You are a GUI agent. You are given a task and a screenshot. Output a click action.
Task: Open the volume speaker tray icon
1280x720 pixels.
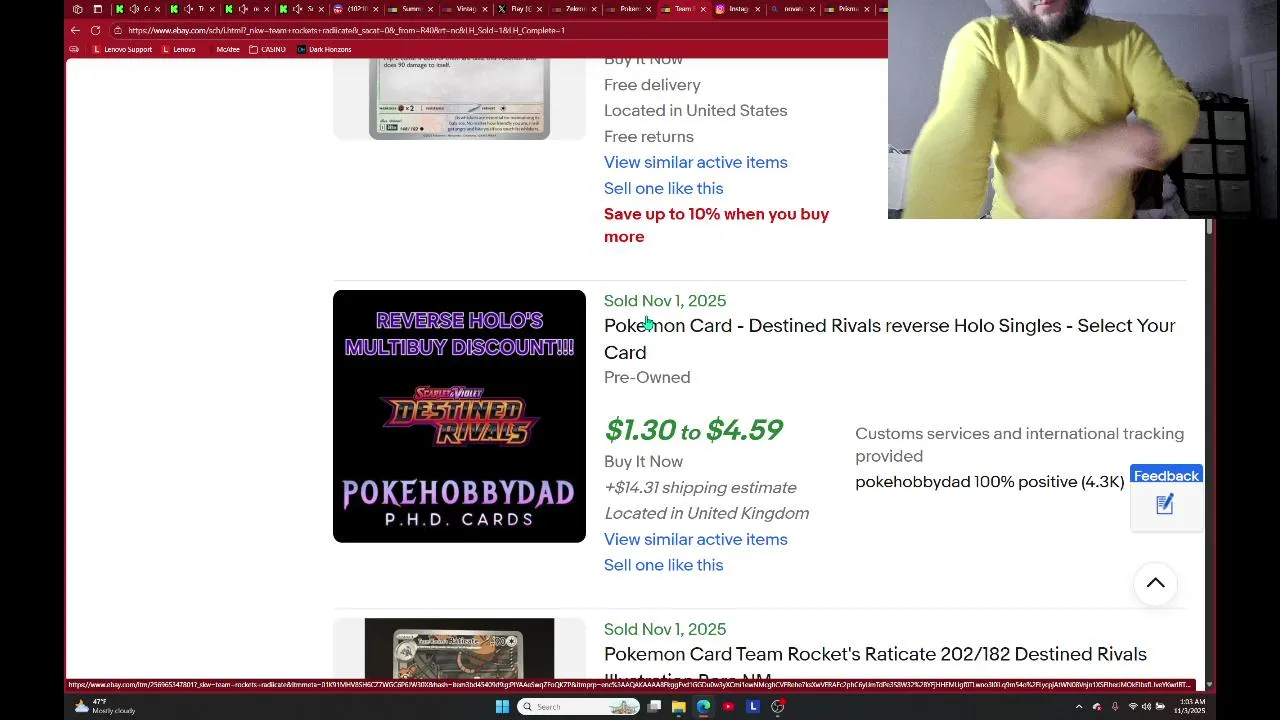pos(1146,707)
